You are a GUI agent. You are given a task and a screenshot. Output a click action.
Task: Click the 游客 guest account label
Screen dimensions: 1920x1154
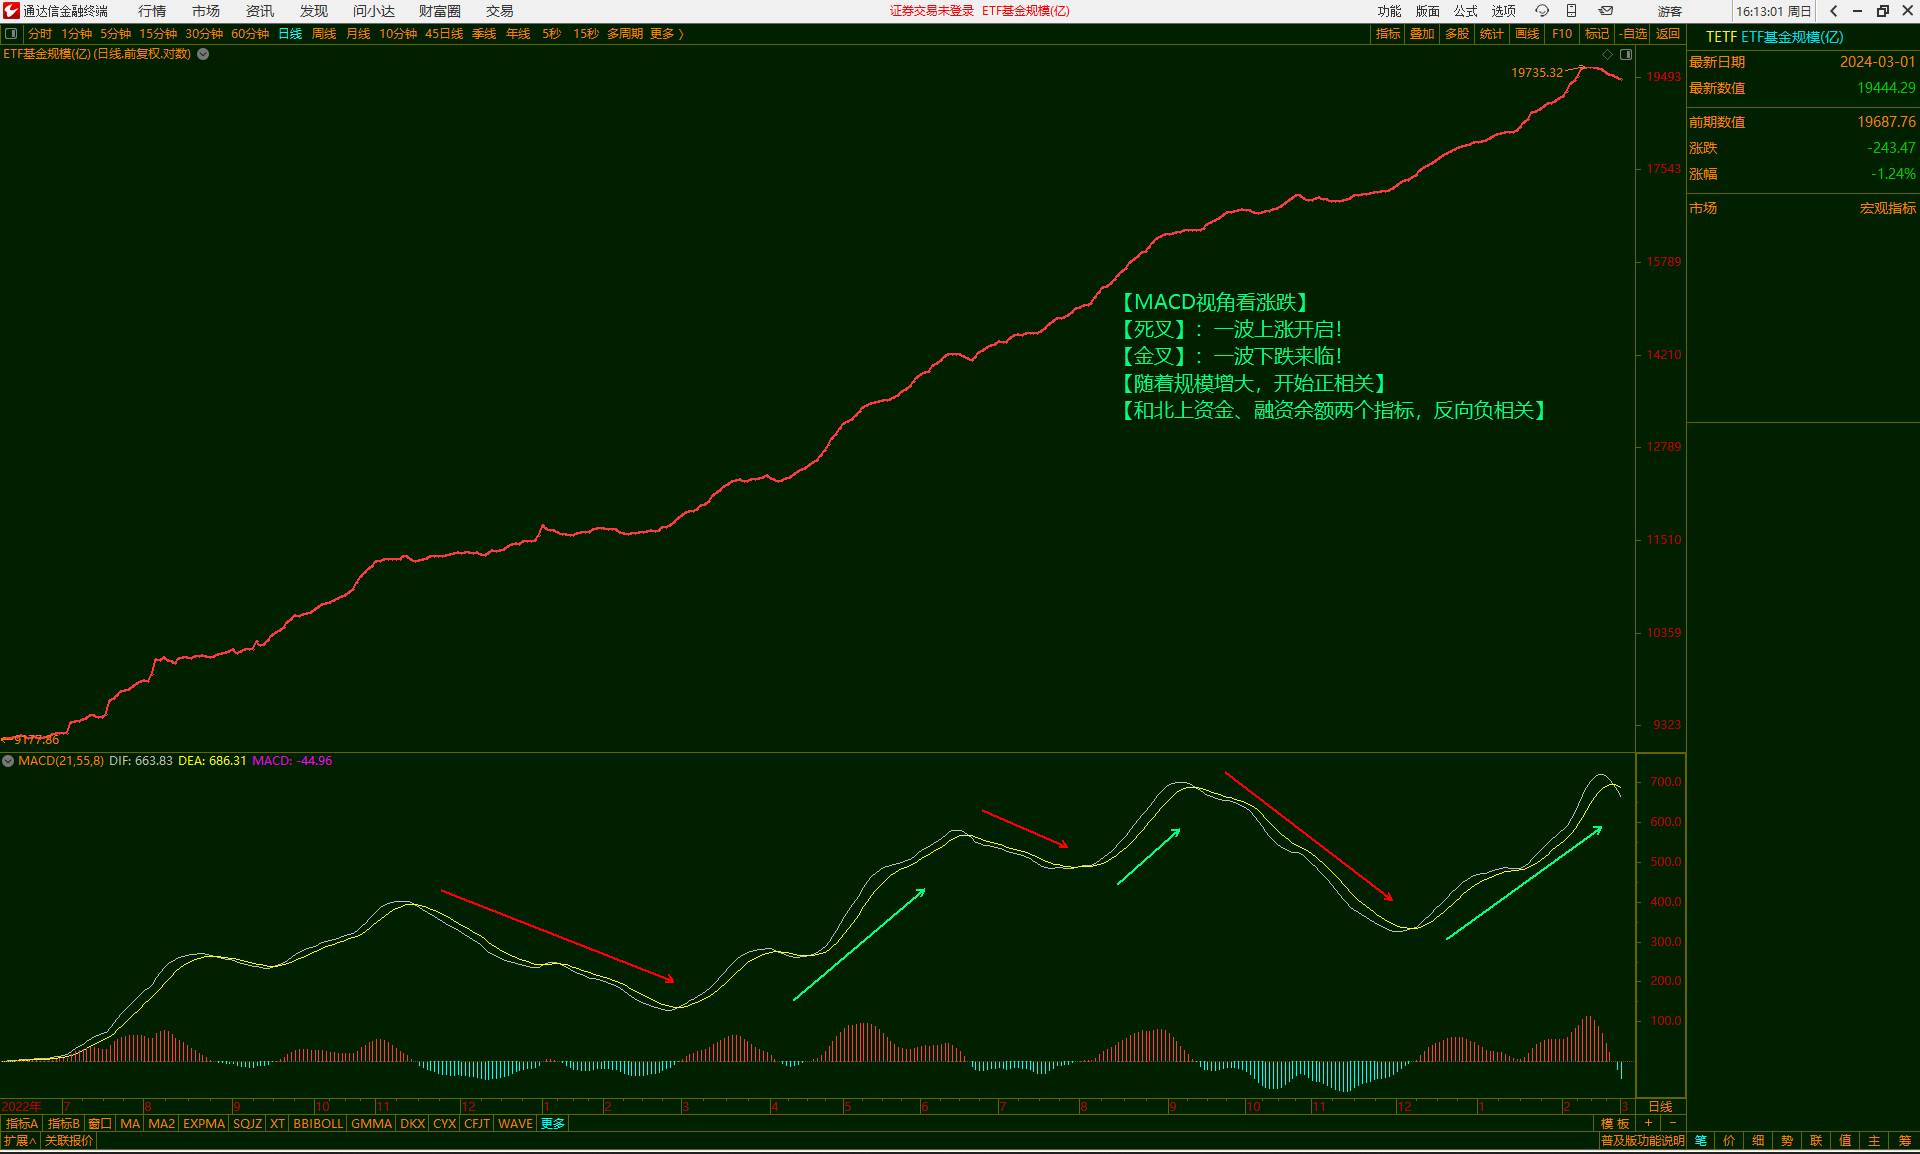(x=1670, y=11)
